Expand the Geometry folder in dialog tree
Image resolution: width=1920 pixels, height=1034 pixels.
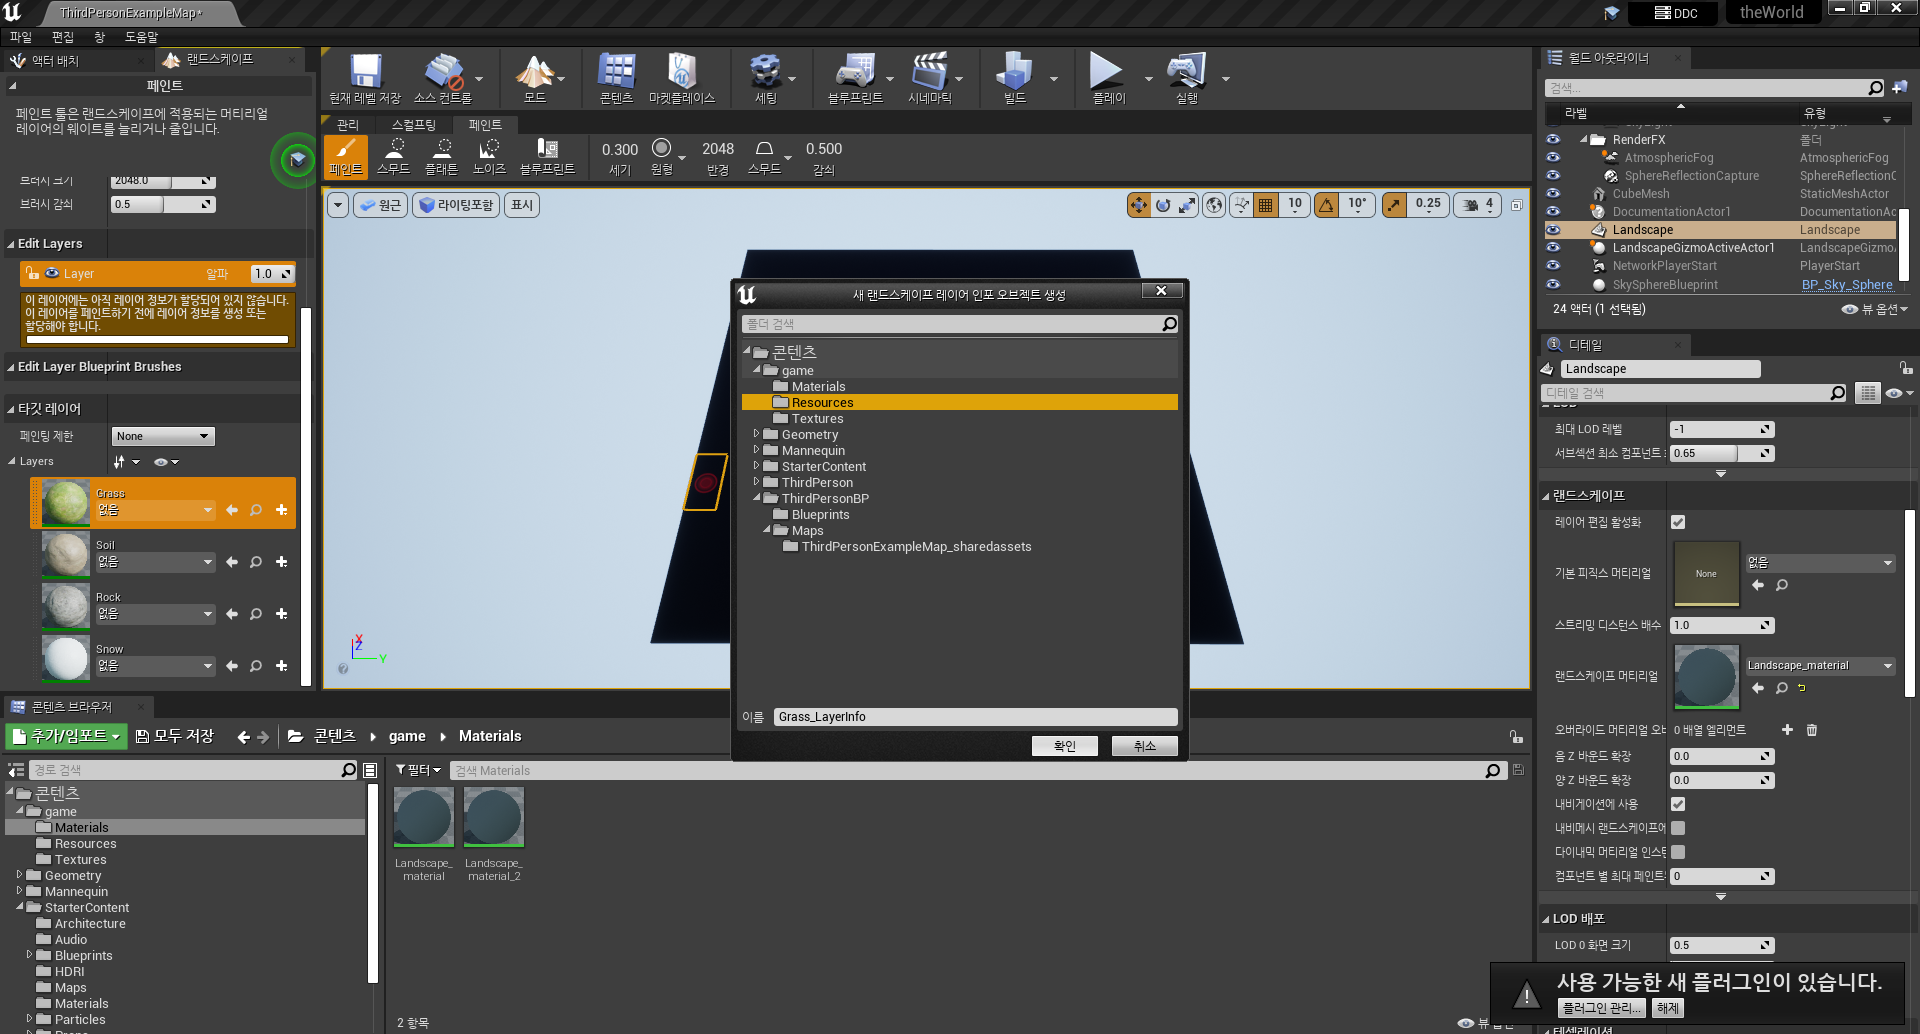pos(756,434)
